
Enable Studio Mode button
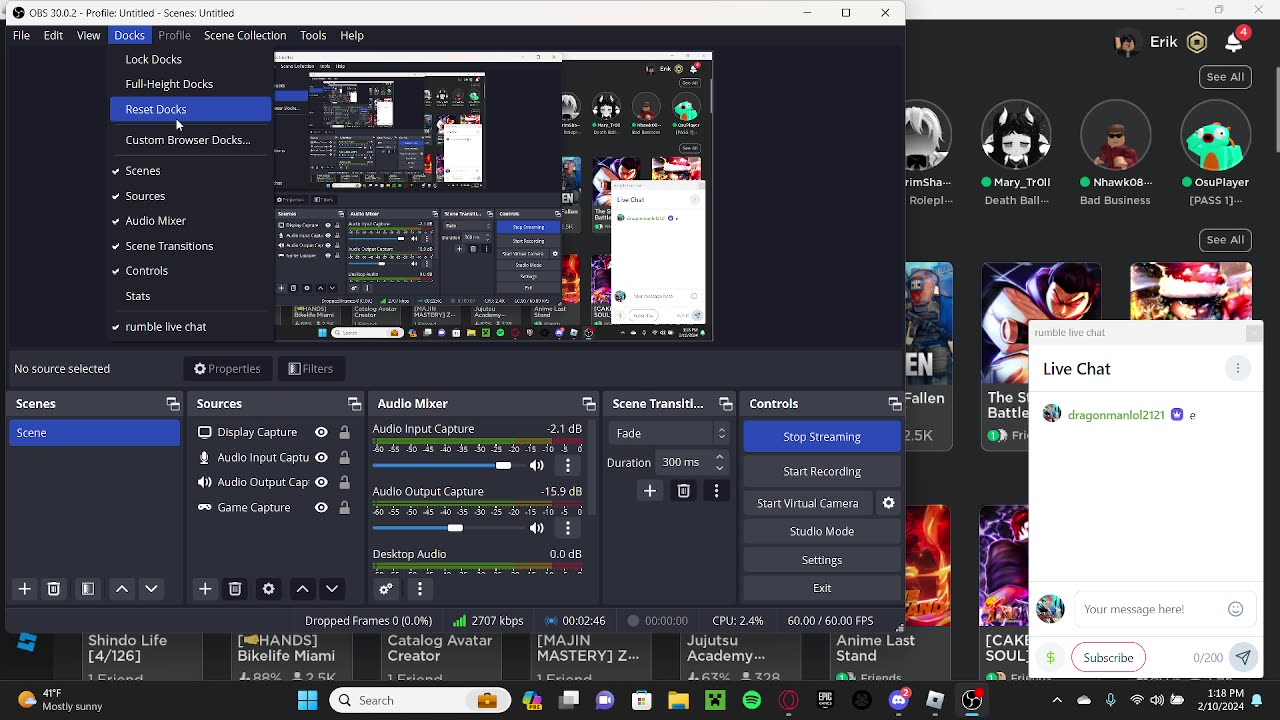(x=822, y=531)
